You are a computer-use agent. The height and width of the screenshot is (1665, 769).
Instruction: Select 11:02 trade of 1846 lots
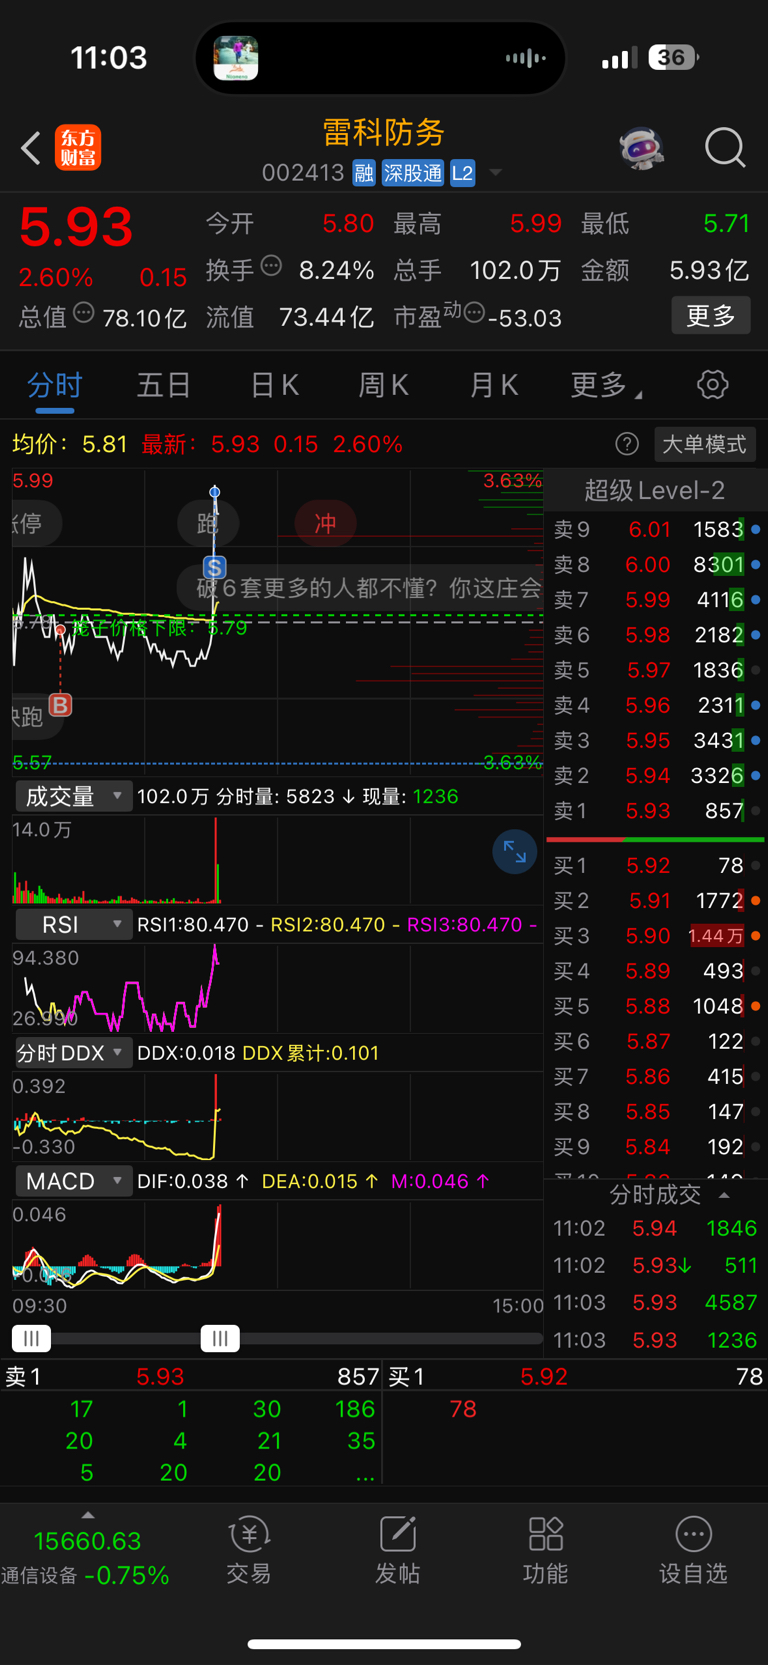[x=655, y=1228]
